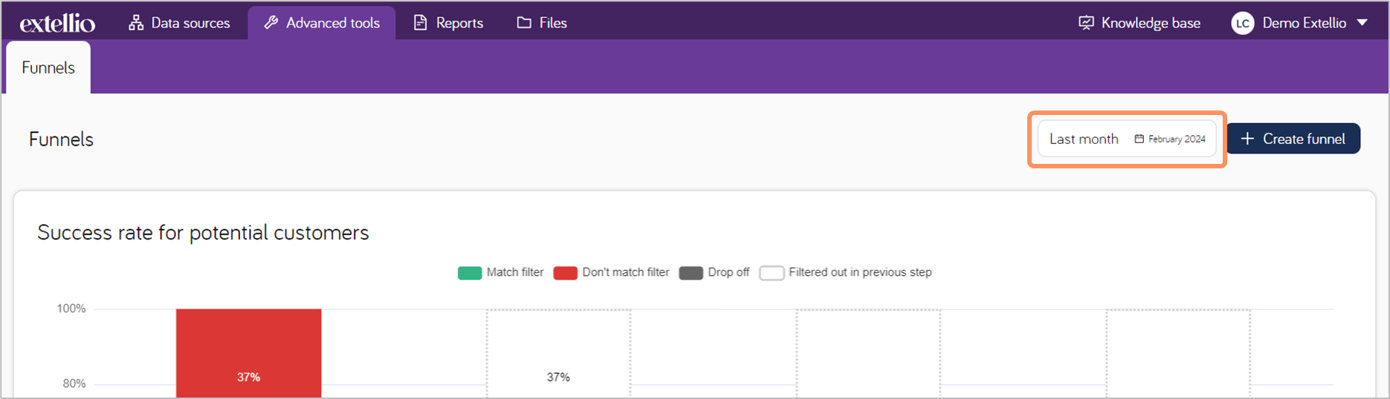
Task: Toggle the Match filter legend entry
Action: click(x=501, y=272)
